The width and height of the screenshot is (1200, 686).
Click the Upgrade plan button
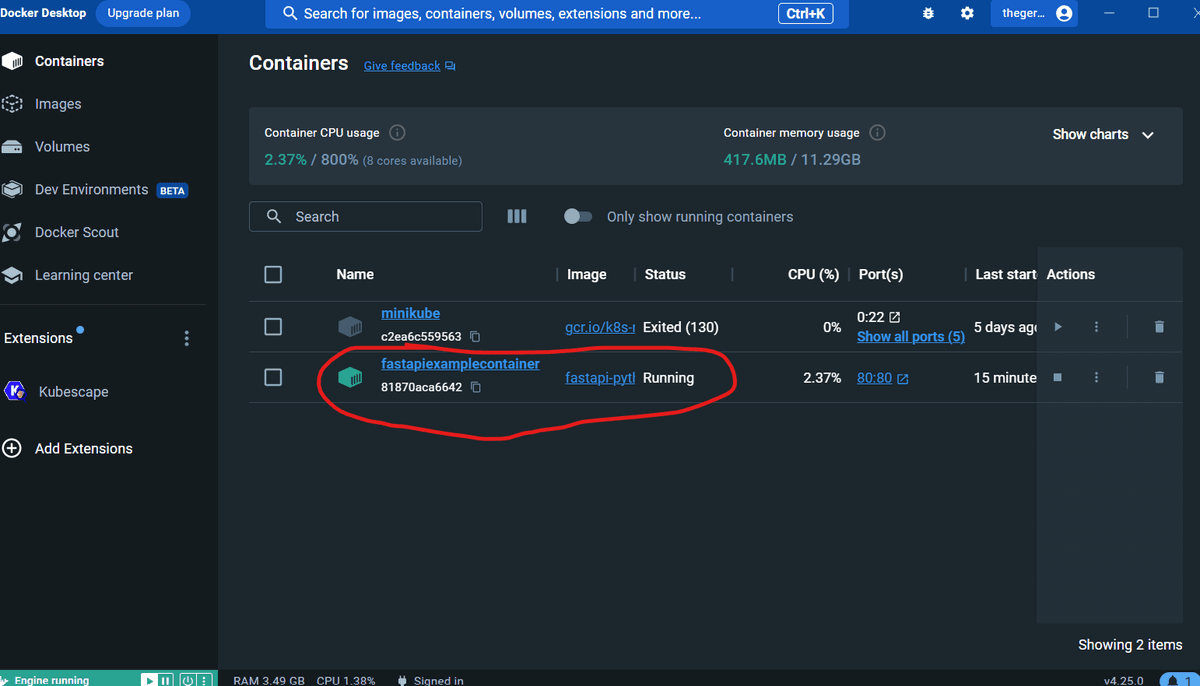143,14
